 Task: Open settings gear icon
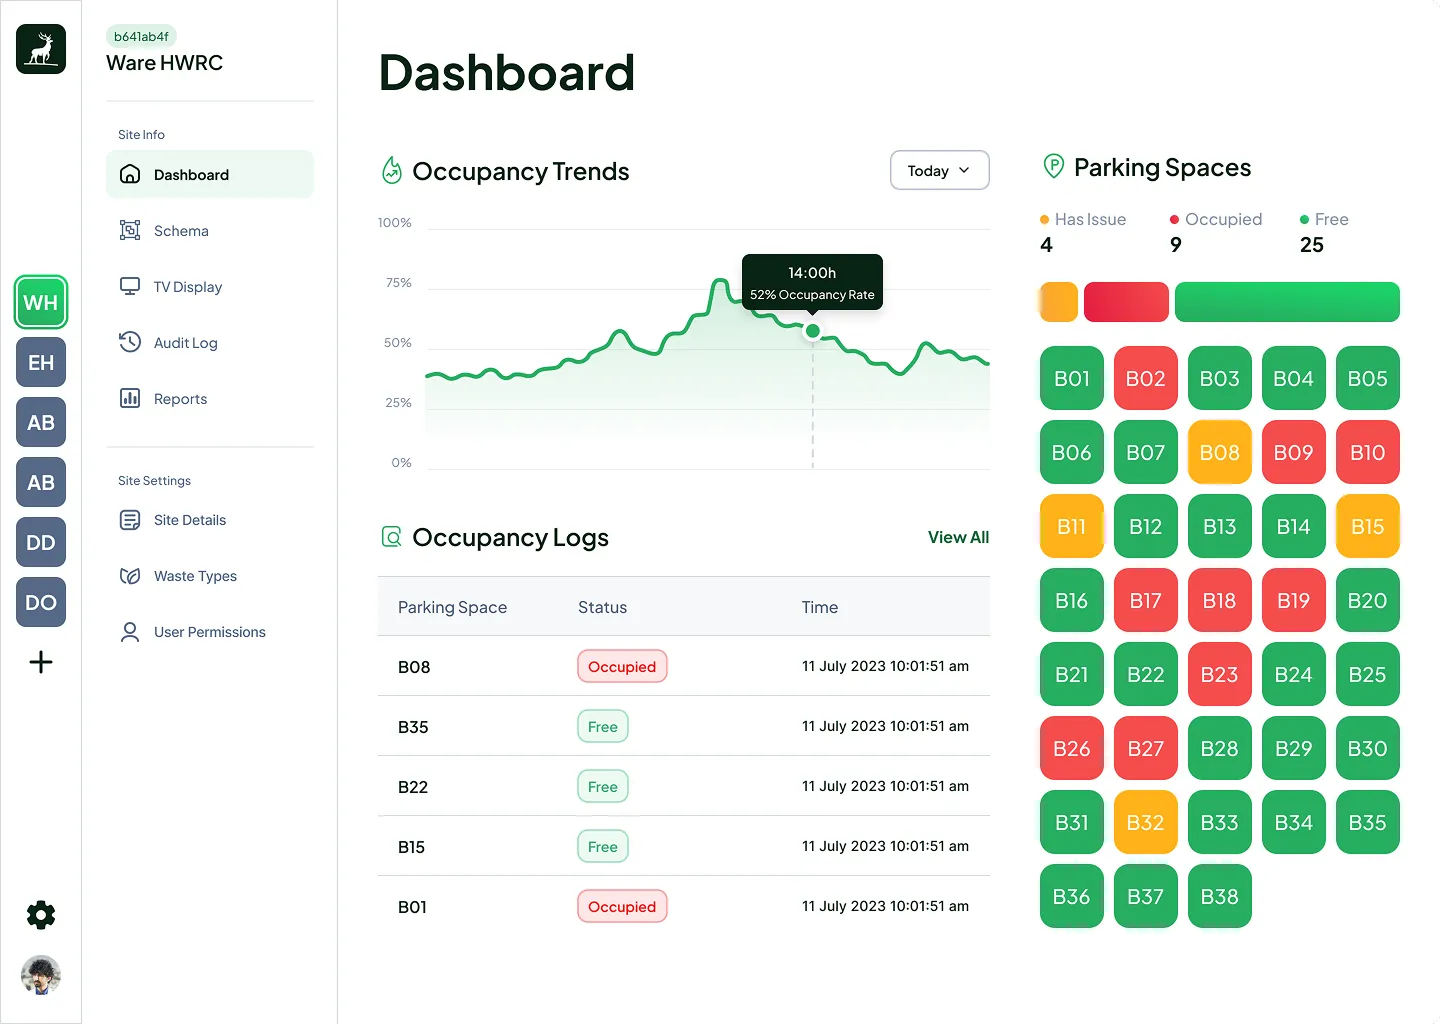[x=41, y=915]
